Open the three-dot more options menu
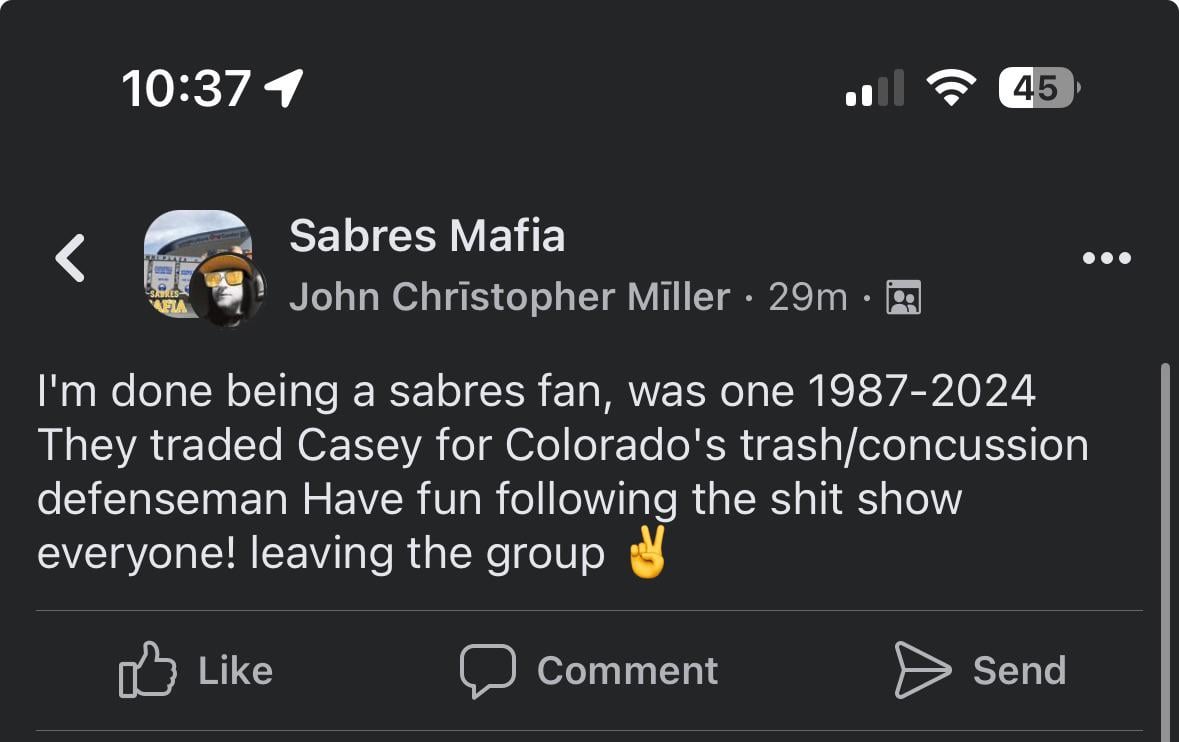The image size is (1179, 742). click(x=1107, y=259)
